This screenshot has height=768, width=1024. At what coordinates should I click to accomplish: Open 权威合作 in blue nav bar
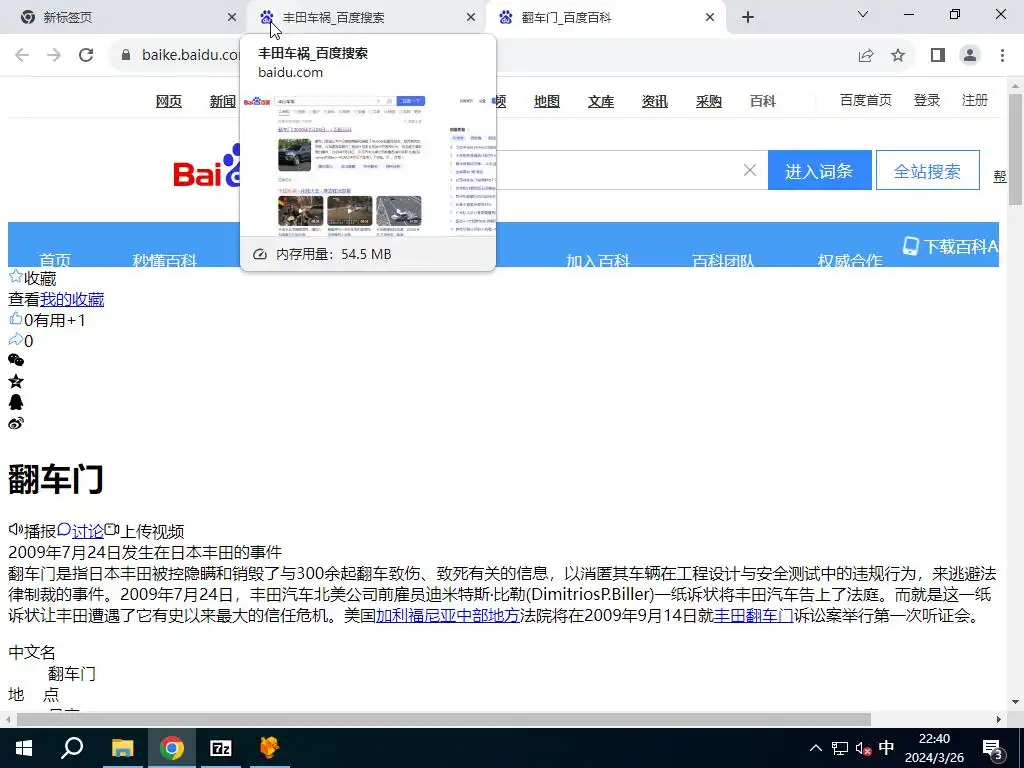pos(850,259)
